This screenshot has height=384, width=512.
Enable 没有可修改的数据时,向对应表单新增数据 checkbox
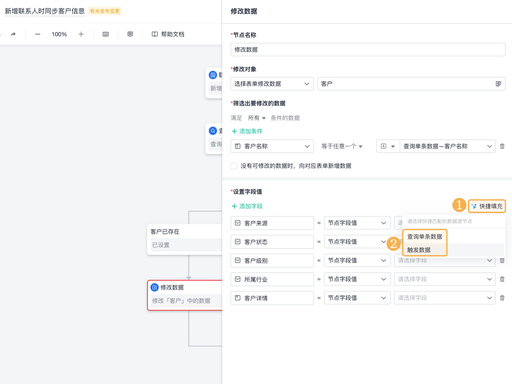pyautogui.click(x=234, y=166)
